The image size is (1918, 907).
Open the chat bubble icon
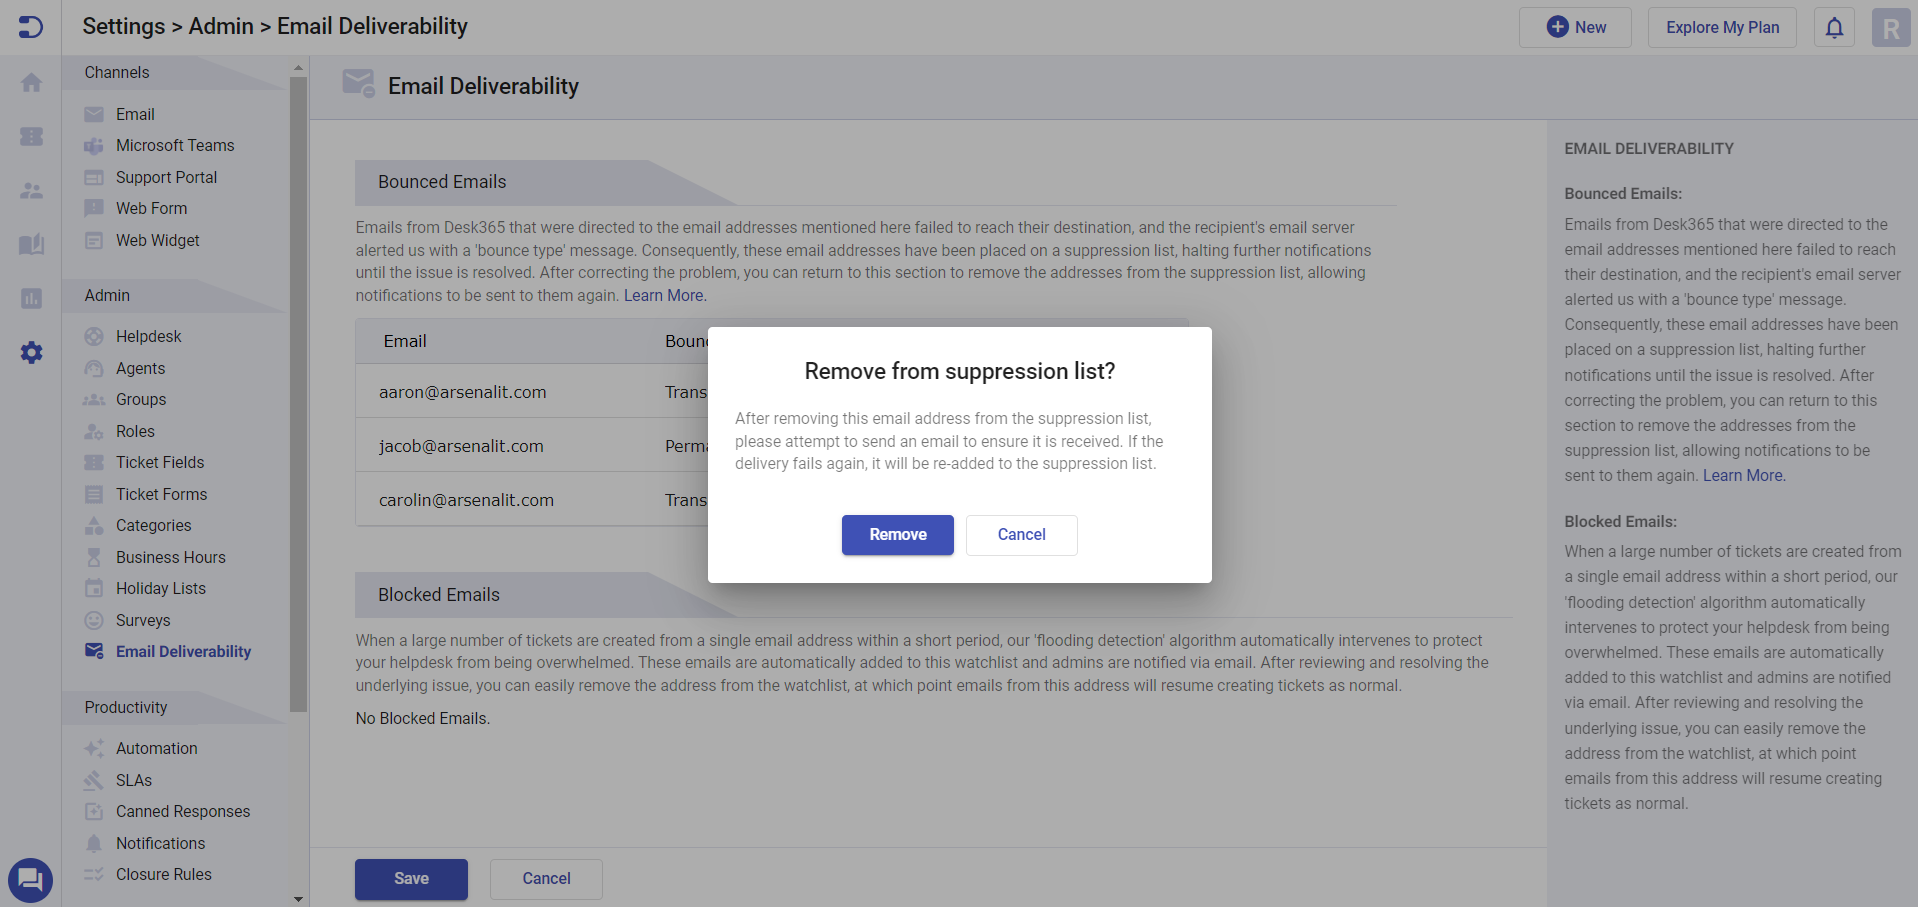tap(30, 880)
